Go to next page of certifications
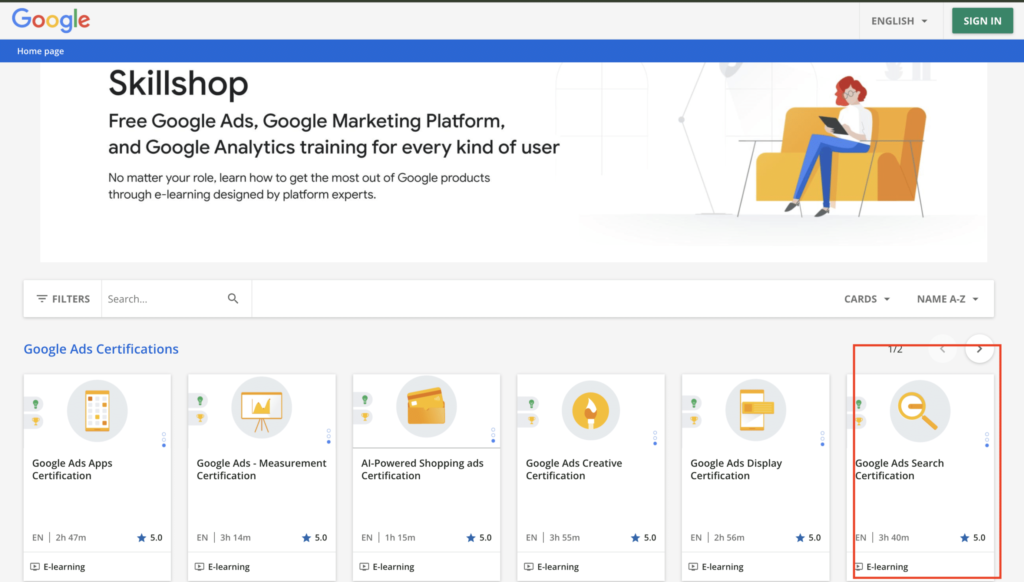 coord(979,349)
